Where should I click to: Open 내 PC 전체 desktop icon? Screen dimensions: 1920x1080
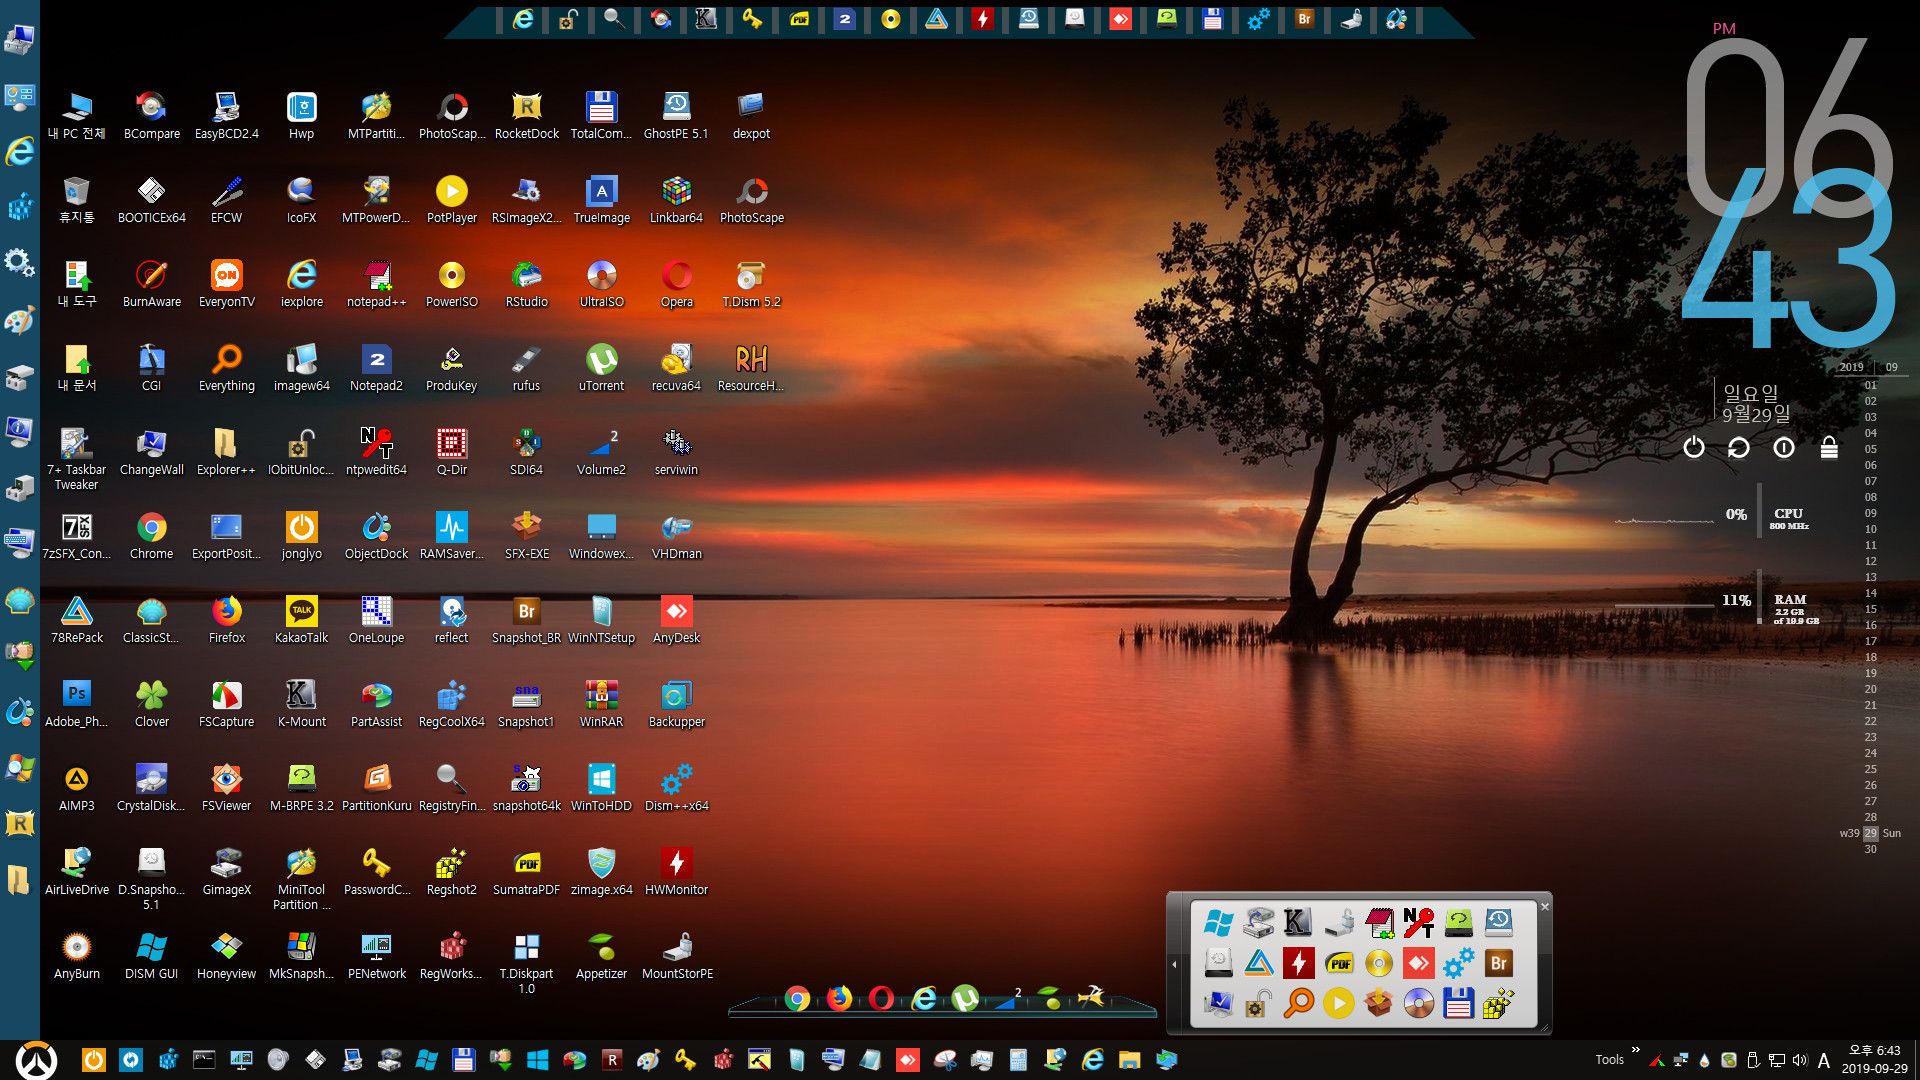[76, 116]
